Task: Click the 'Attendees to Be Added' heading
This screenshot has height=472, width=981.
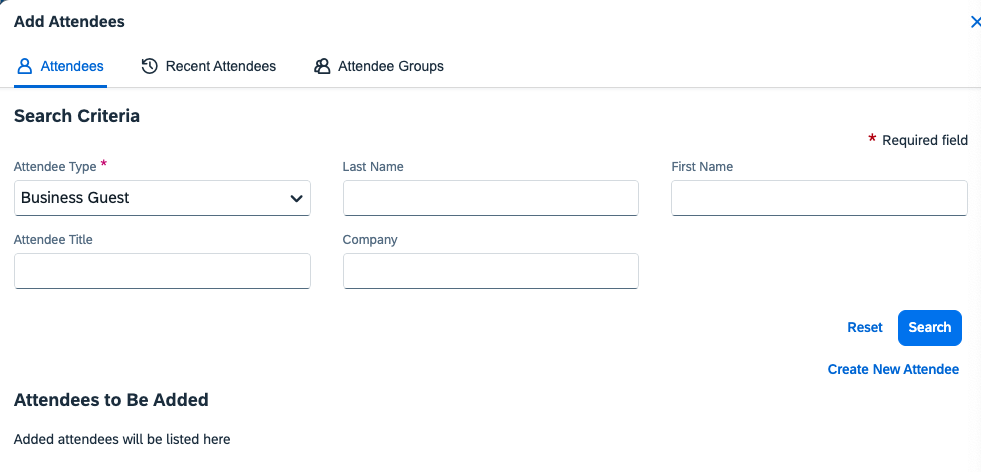Action: pos(111,400)
